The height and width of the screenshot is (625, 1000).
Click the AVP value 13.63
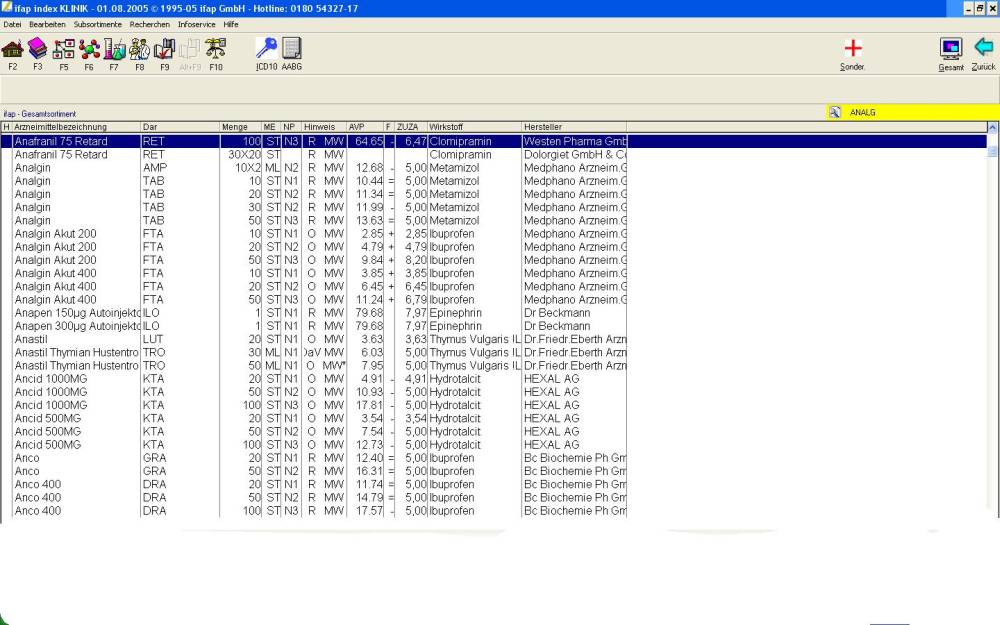pos(369,221)
